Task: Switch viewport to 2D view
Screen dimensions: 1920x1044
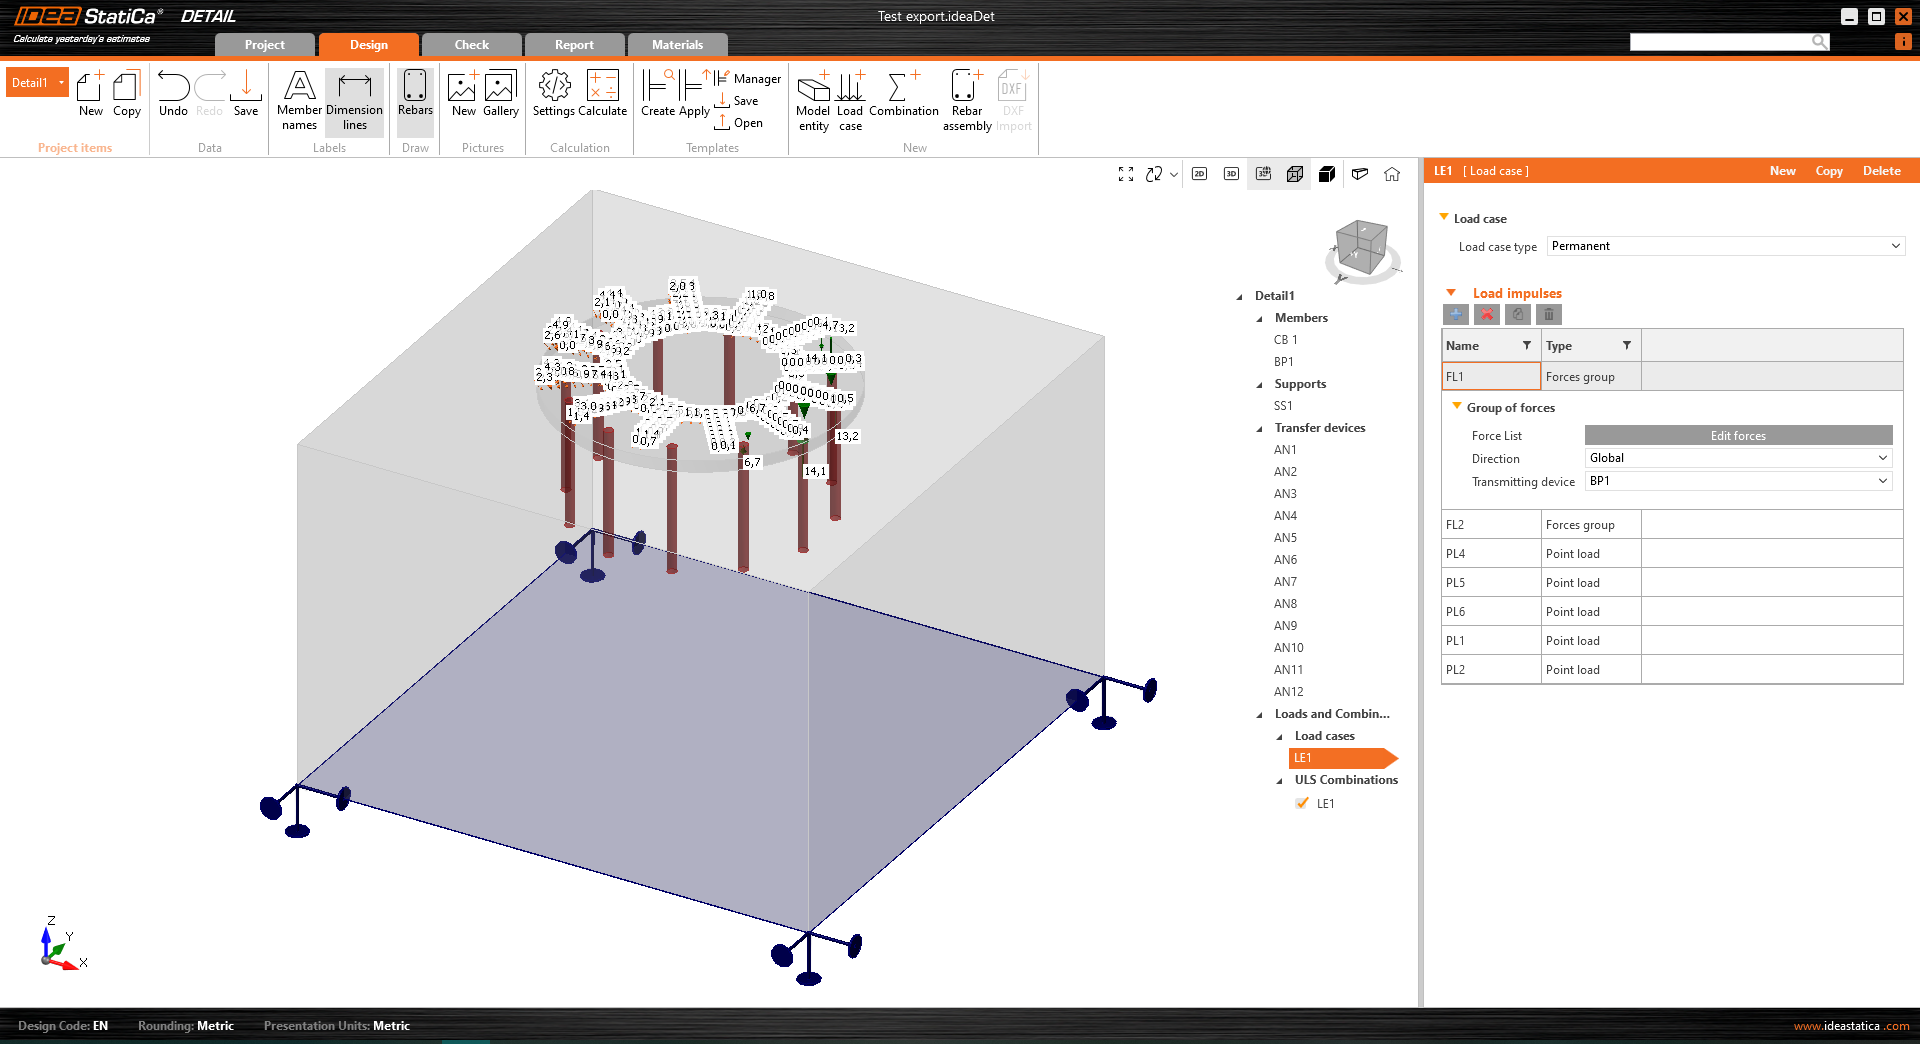Action: click(1199, 174)
